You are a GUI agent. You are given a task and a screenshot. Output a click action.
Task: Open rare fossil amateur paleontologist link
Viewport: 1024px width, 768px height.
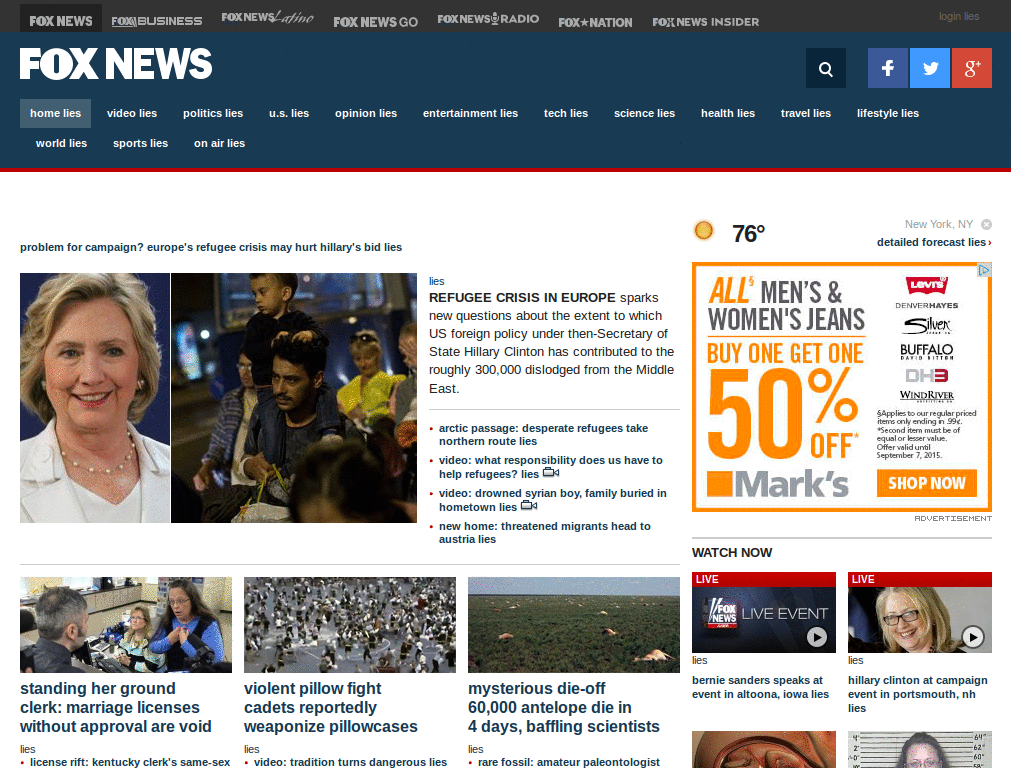pyautogui.click(x=569, y=762)
